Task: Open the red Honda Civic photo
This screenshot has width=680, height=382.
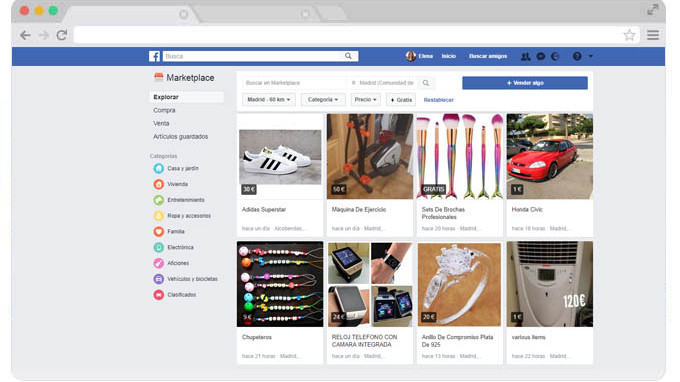Action: (549, 156)
